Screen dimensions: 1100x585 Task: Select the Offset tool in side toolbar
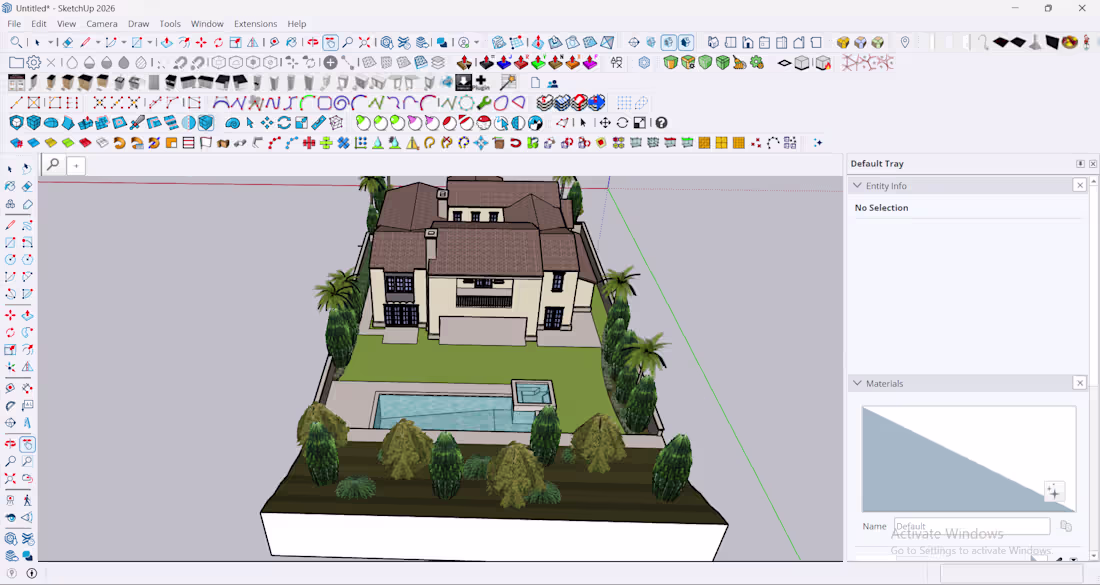click(x=27, y=349)
